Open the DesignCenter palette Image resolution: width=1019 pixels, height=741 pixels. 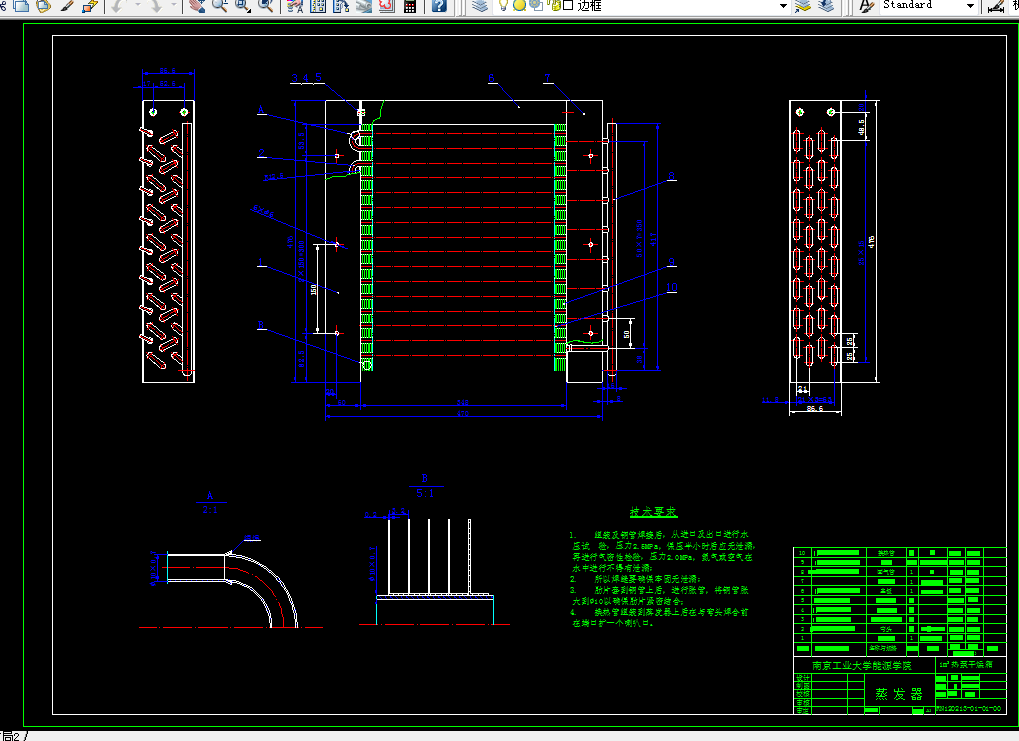tap(318, 6)
